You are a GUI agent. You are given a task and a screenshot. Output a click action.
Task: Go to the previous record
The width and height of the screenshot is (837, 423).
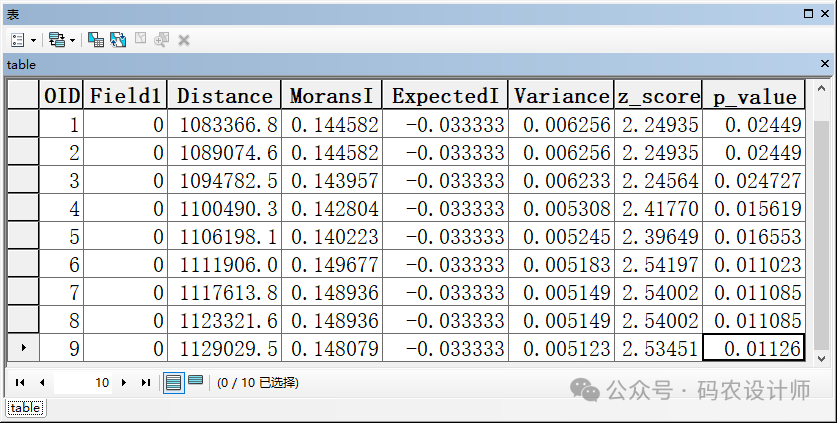42,382
